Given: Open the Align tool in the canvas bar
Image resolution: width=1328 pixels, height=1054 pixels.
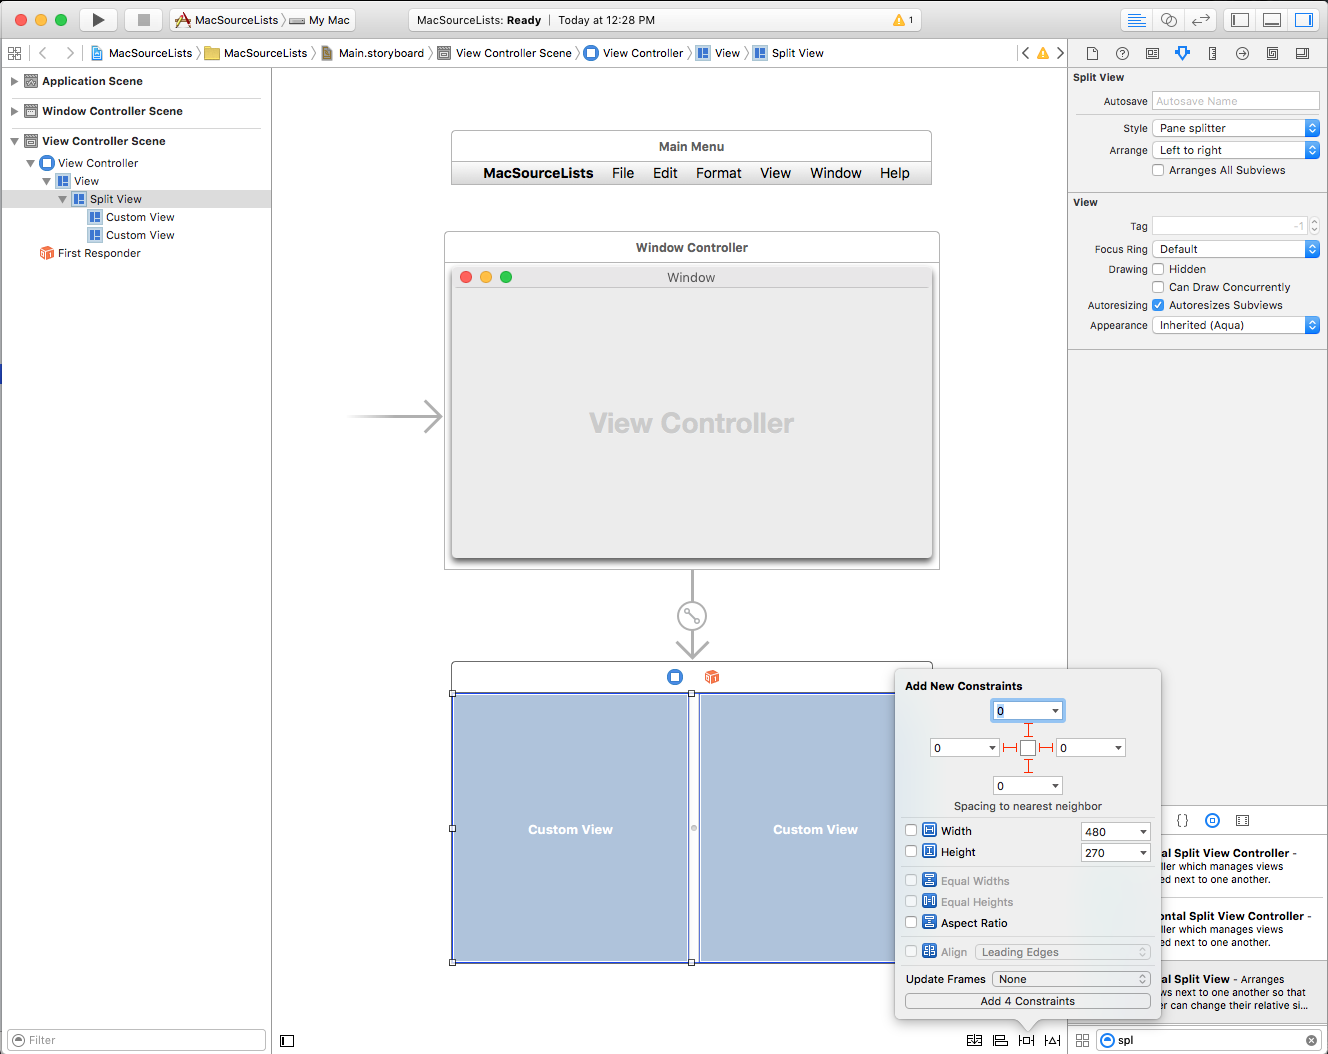Looking at the screenshot, I should [1000, 1040].
